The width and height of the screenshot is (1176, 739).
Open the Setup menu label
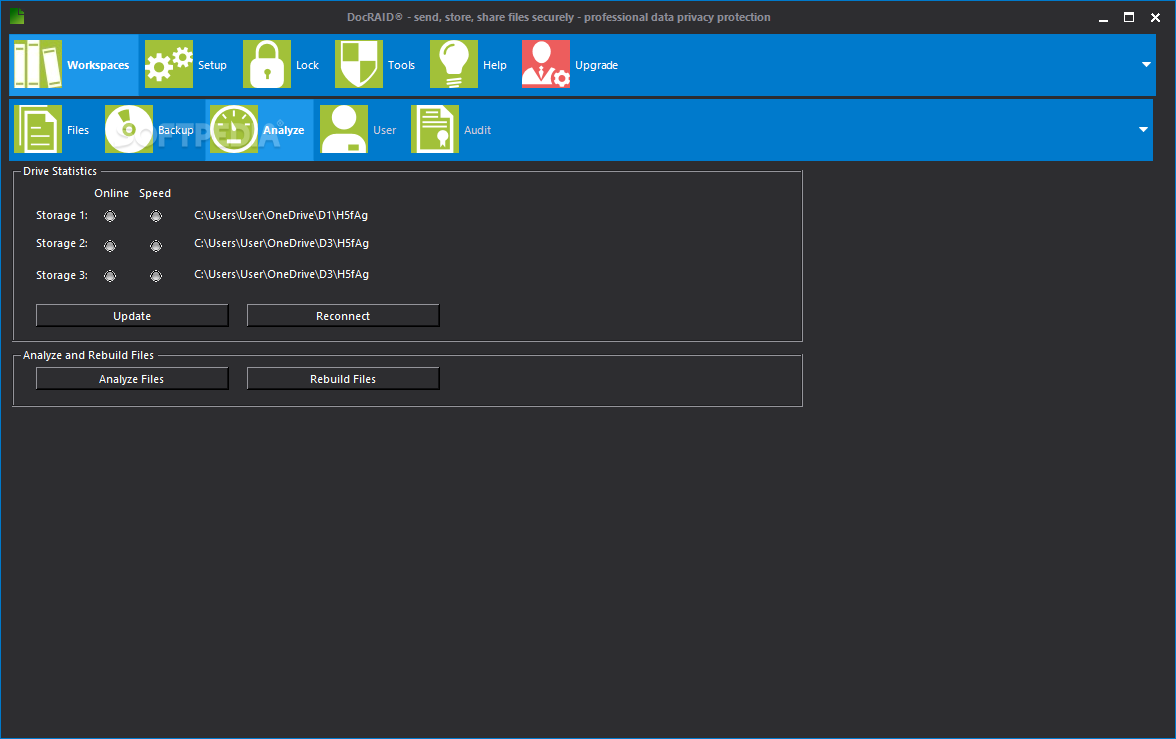click(212, 65)
